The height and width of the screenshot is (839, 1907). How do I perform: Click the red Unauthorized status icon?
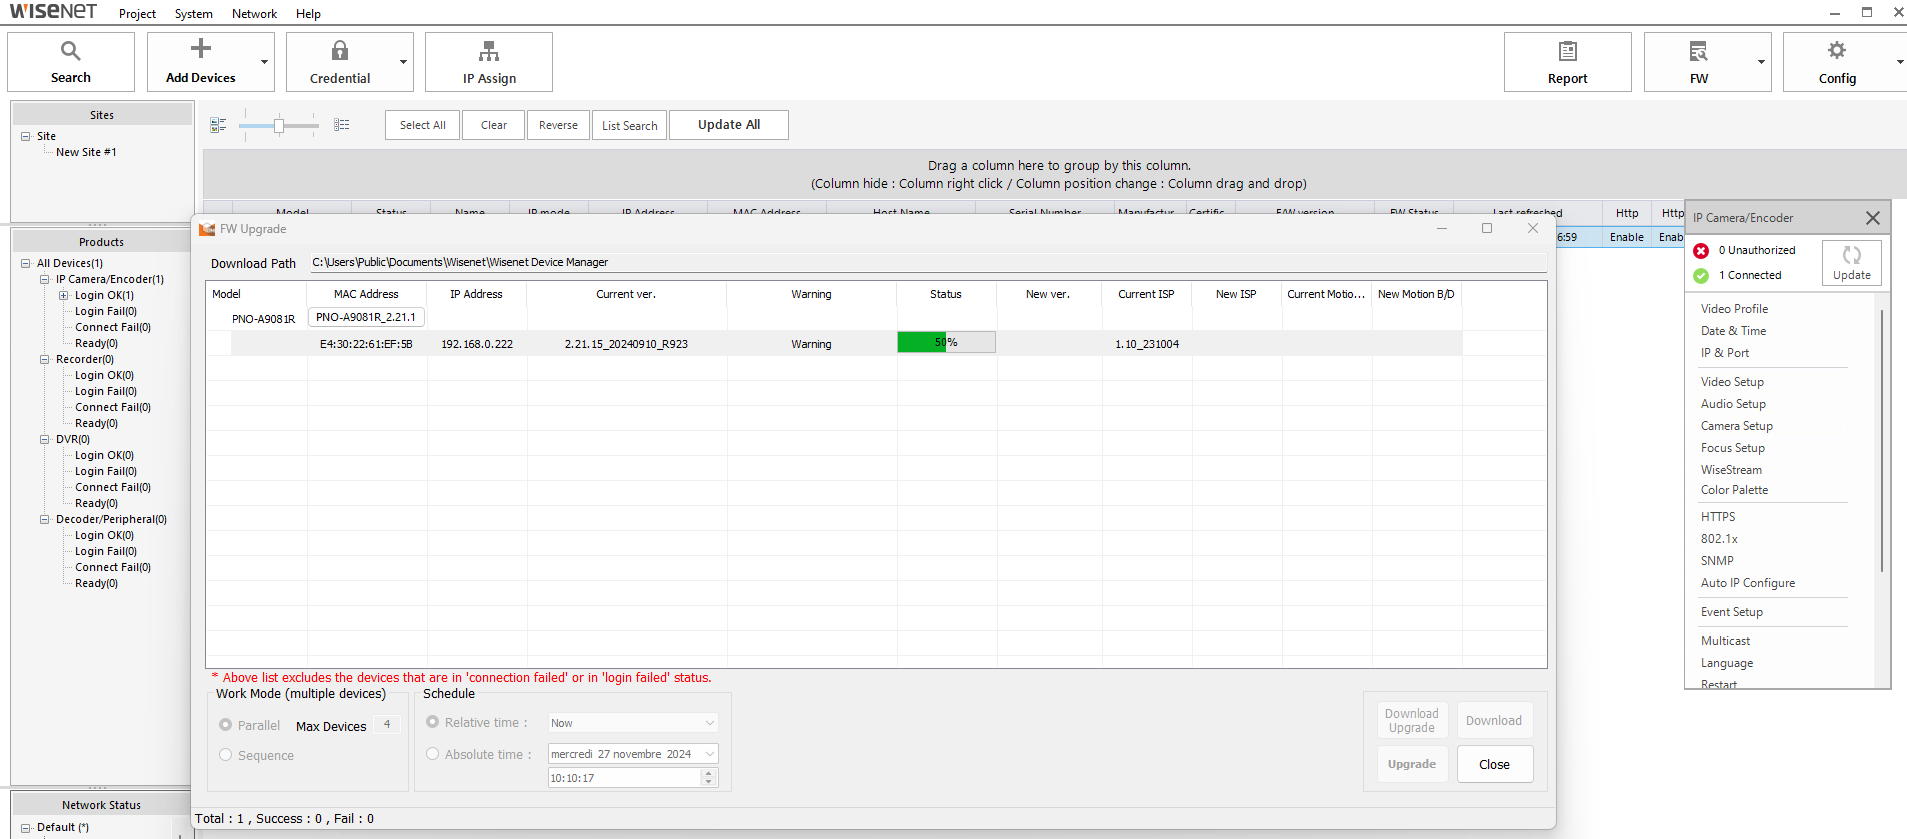click(x=1701, y=251)
